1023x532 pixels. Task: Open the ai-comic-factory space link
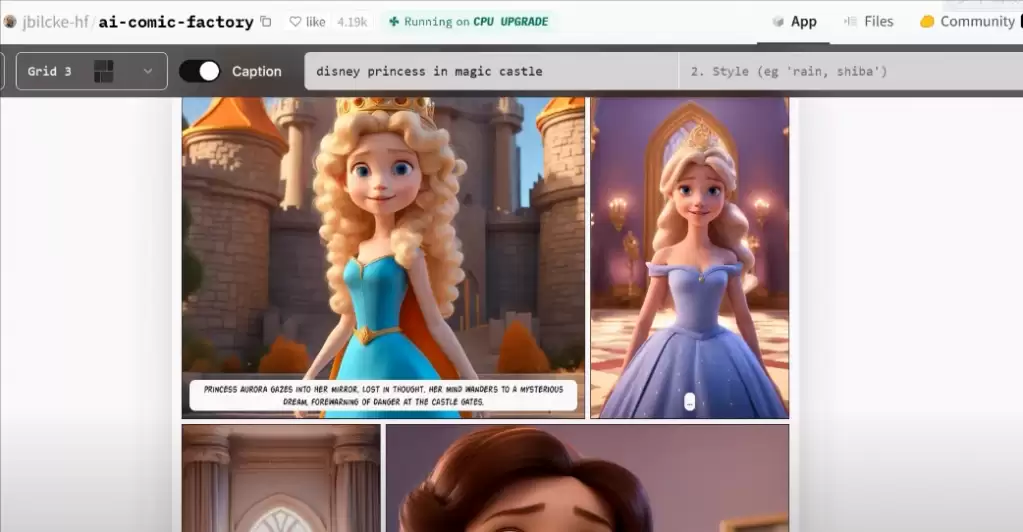point(176,22)
